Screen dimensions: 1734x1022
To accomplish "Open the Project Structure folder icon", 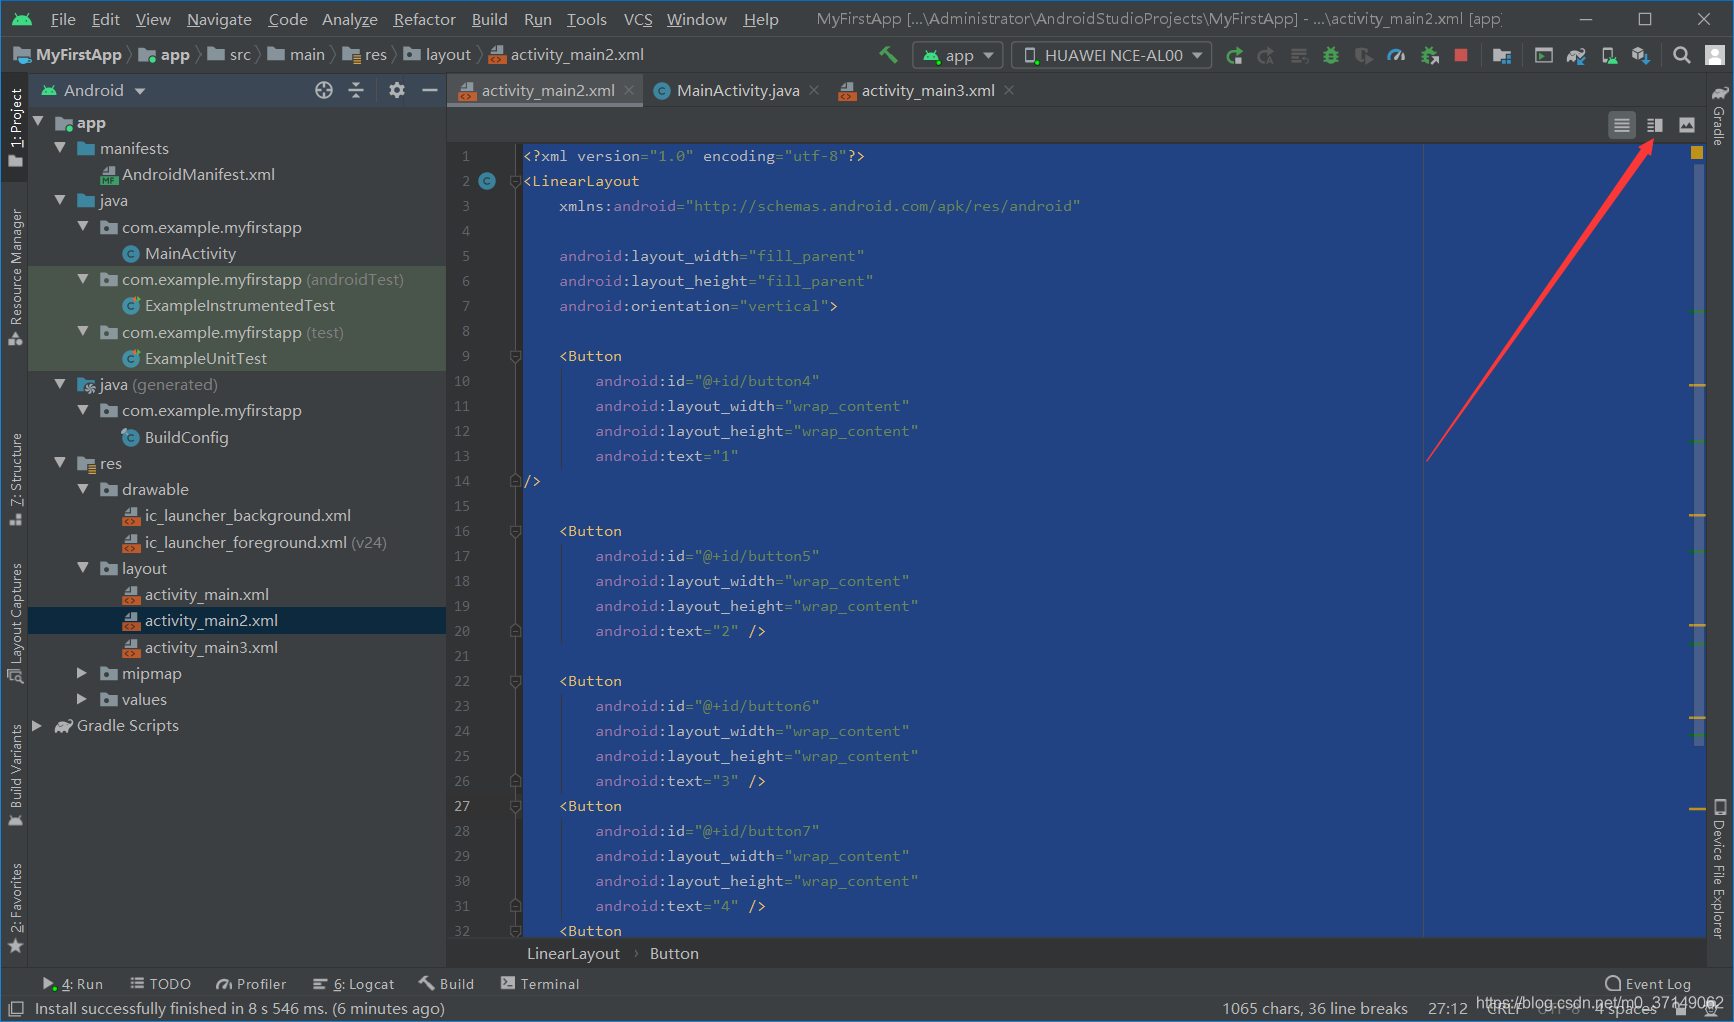I will pyautogui.click(x=1502, y=56).
